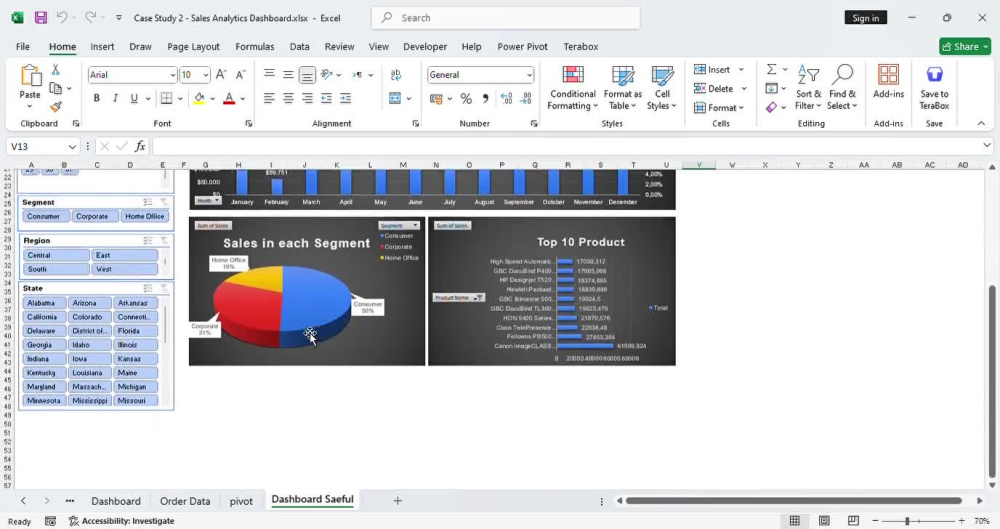Open the font name dropdown Arial
The height and width of the screenshot is (529, 1000).
pyautogui.click(x=172, y=75)
